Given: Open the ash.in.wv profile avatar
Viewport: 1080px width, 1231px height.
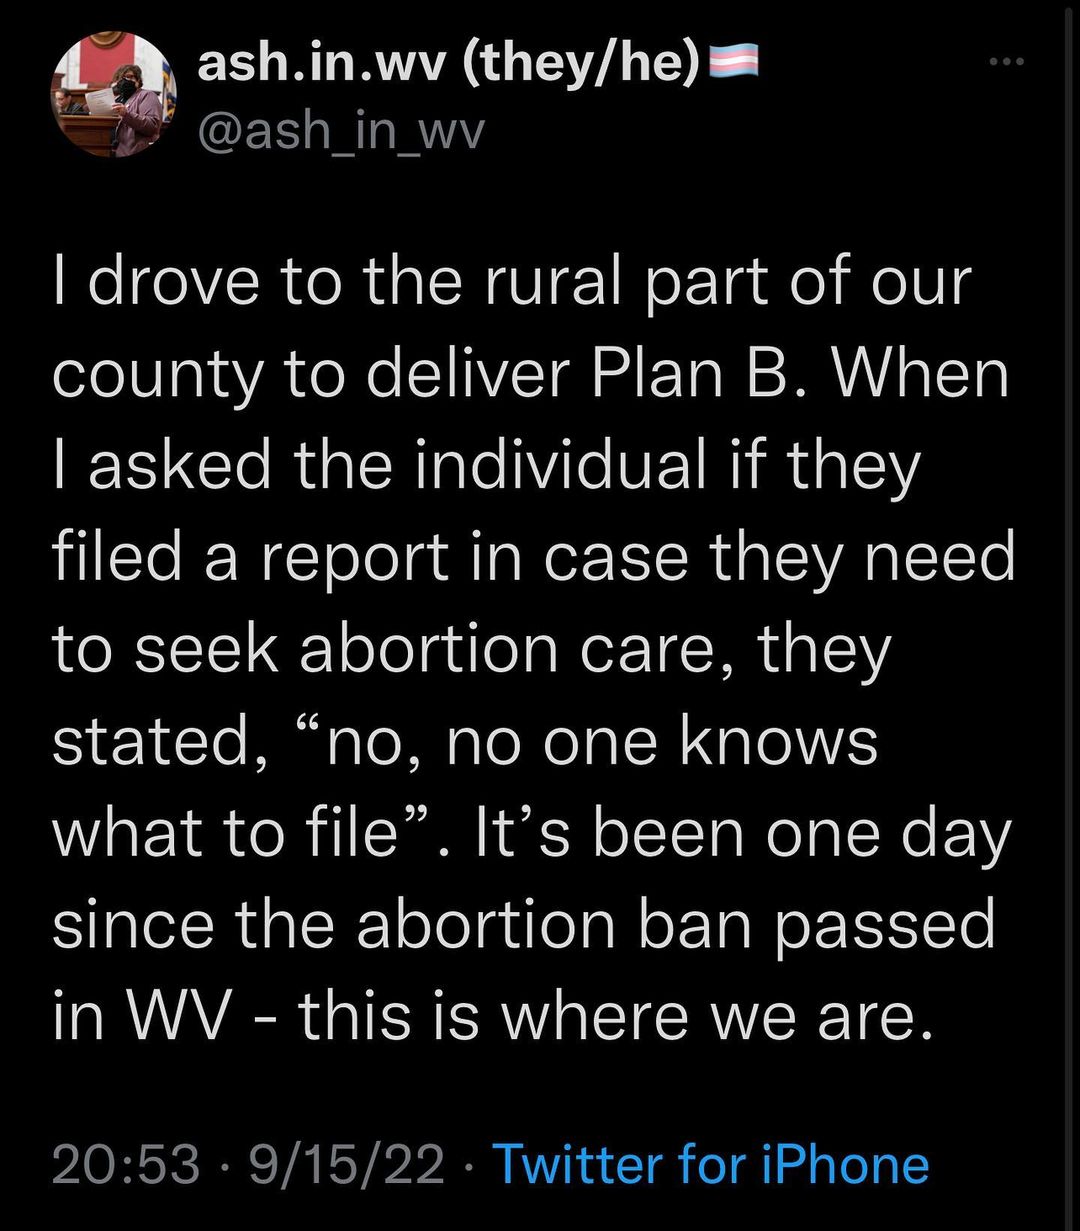Looking at the screenshot, I should (110, 95).
